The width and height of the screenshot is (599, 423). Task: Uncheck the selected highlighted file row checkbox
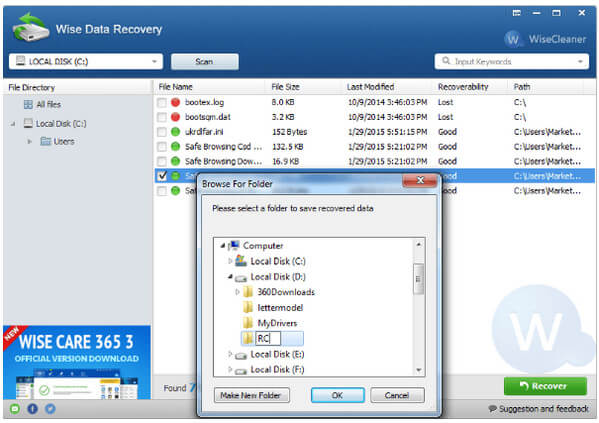162,176
